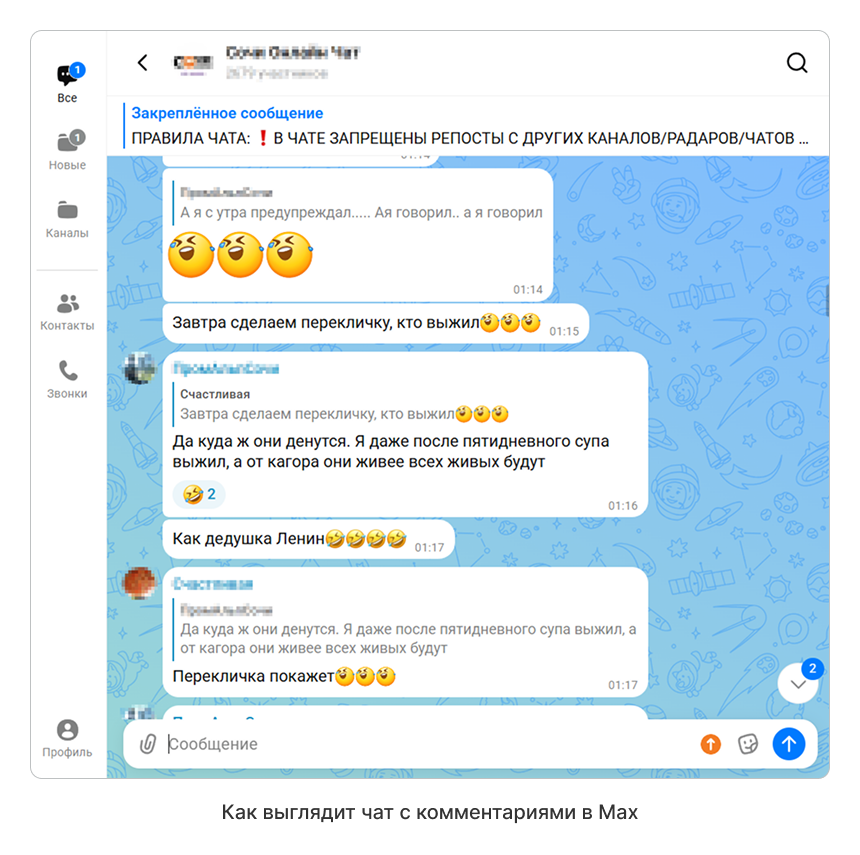Open the Каналы folder in the sidebar
860x855 pixels.
(67, 219)
